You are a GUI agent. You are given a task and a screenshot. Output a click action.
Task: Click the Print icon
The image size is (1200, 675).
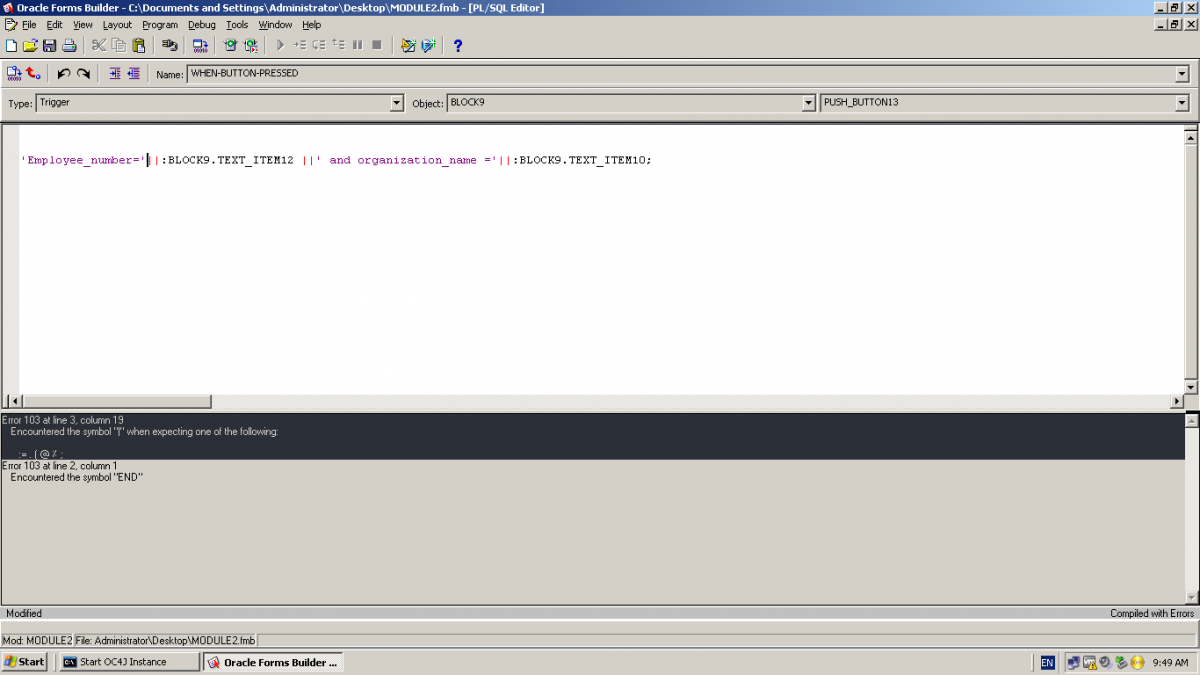click(69, 45)
